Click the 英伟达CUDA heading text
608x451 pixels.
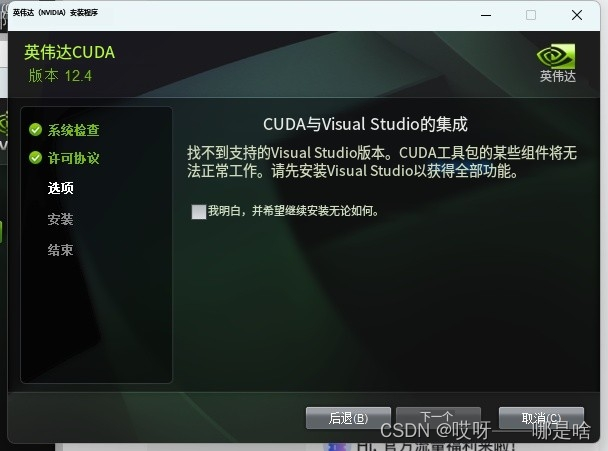[x=70, y=52]
